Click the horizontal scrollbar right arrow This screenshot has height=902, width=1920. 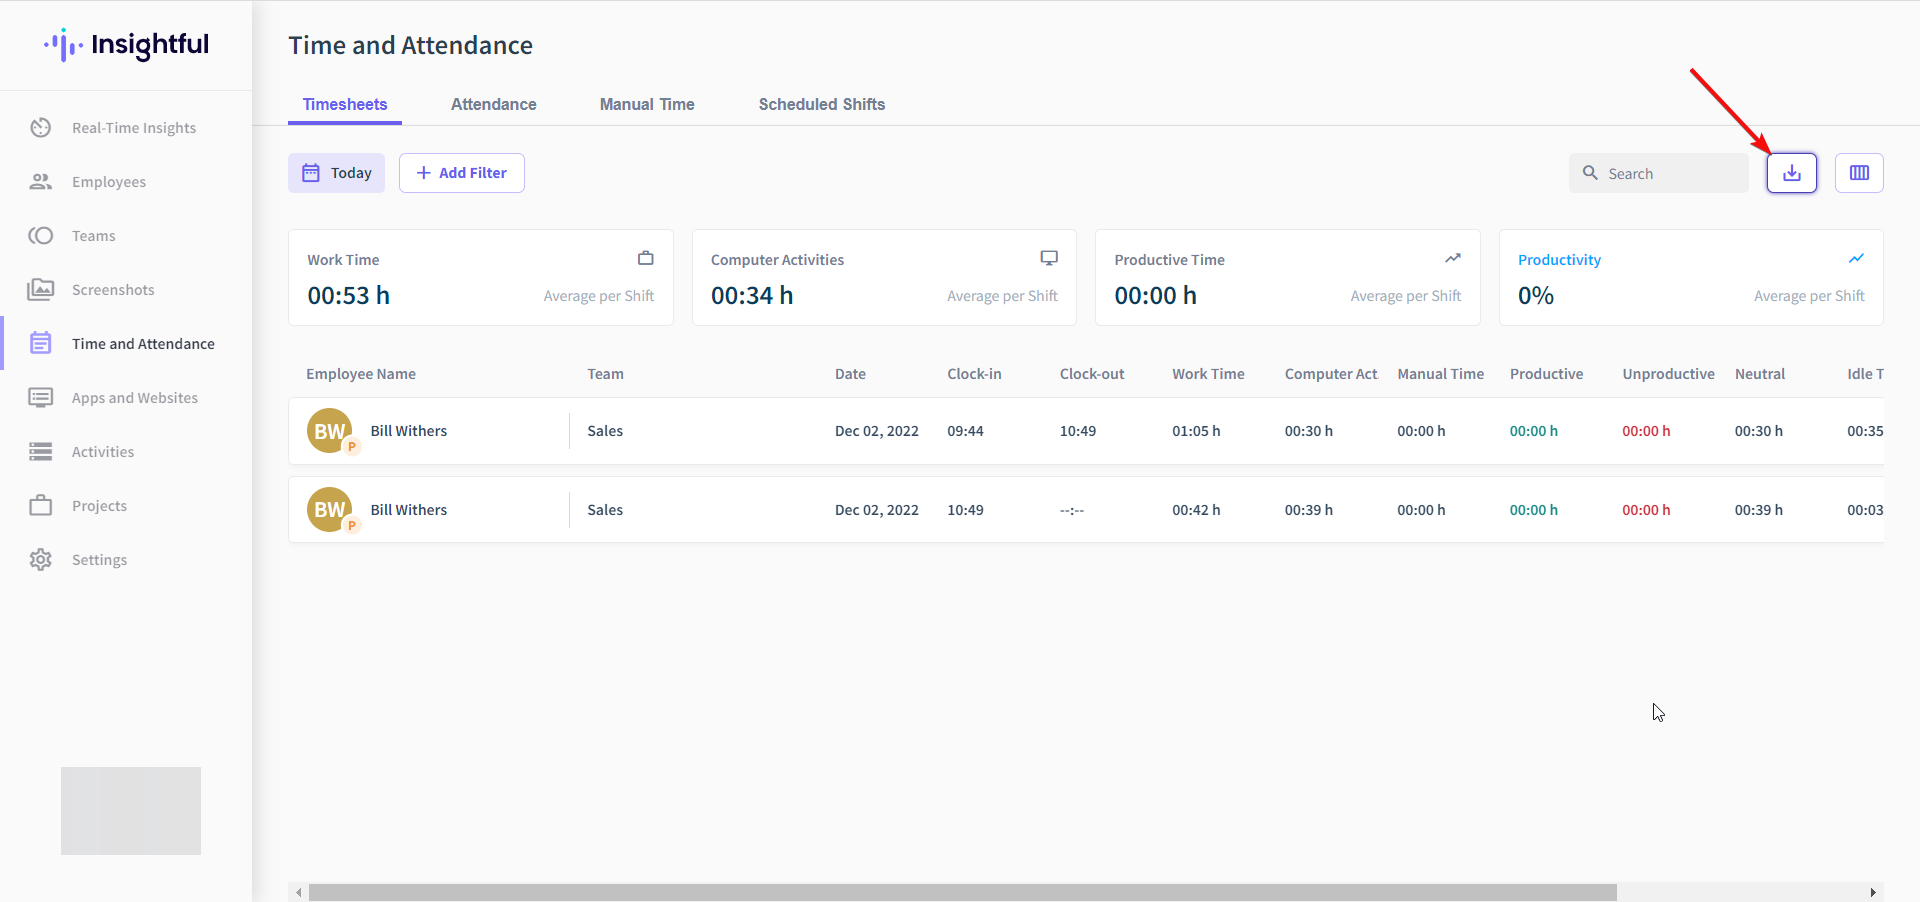point(1873,892)
